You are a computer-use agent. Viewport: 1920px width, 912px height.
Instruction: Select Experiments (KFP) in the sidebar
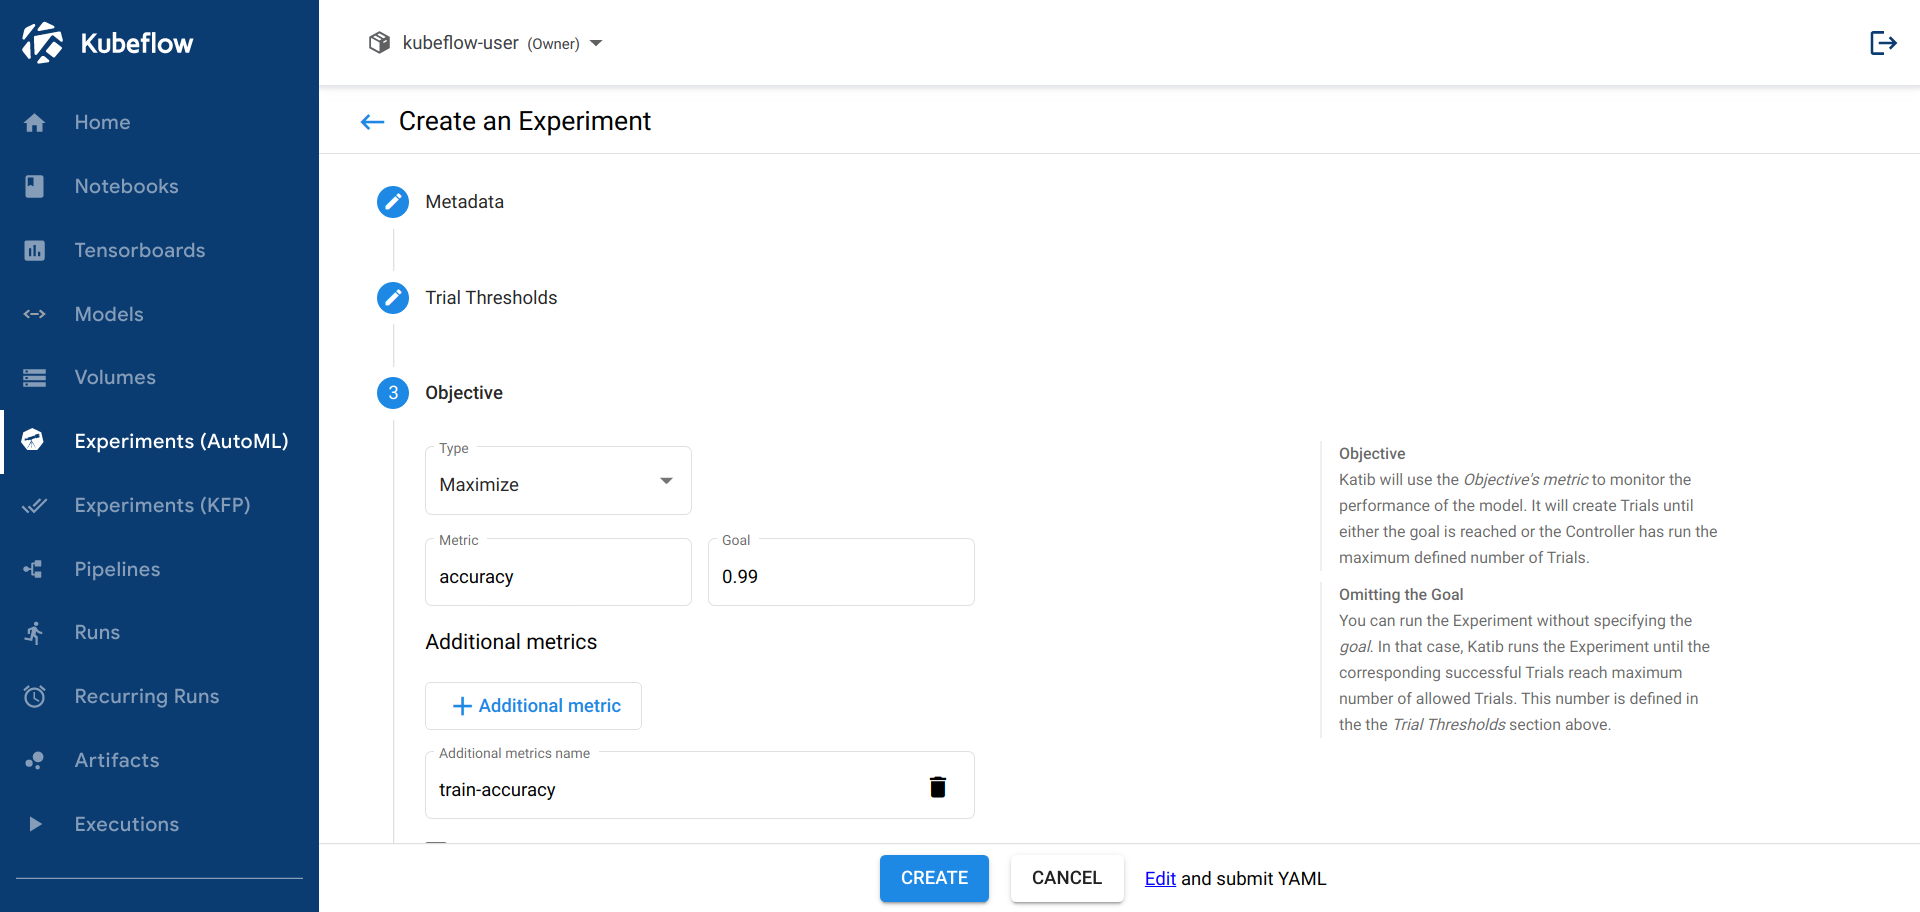[35, 505]
